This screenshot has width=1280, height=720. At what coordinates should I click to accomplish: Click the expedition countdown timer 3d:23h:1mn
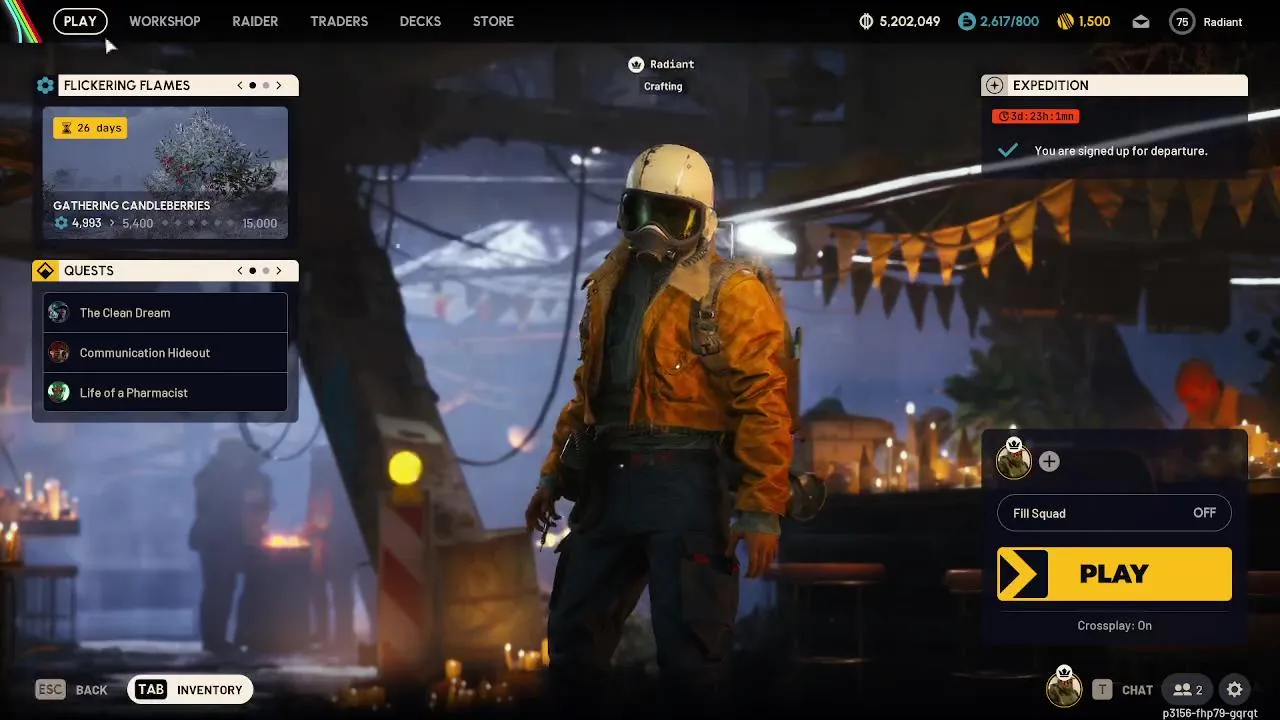click(x=1036, y=116)
